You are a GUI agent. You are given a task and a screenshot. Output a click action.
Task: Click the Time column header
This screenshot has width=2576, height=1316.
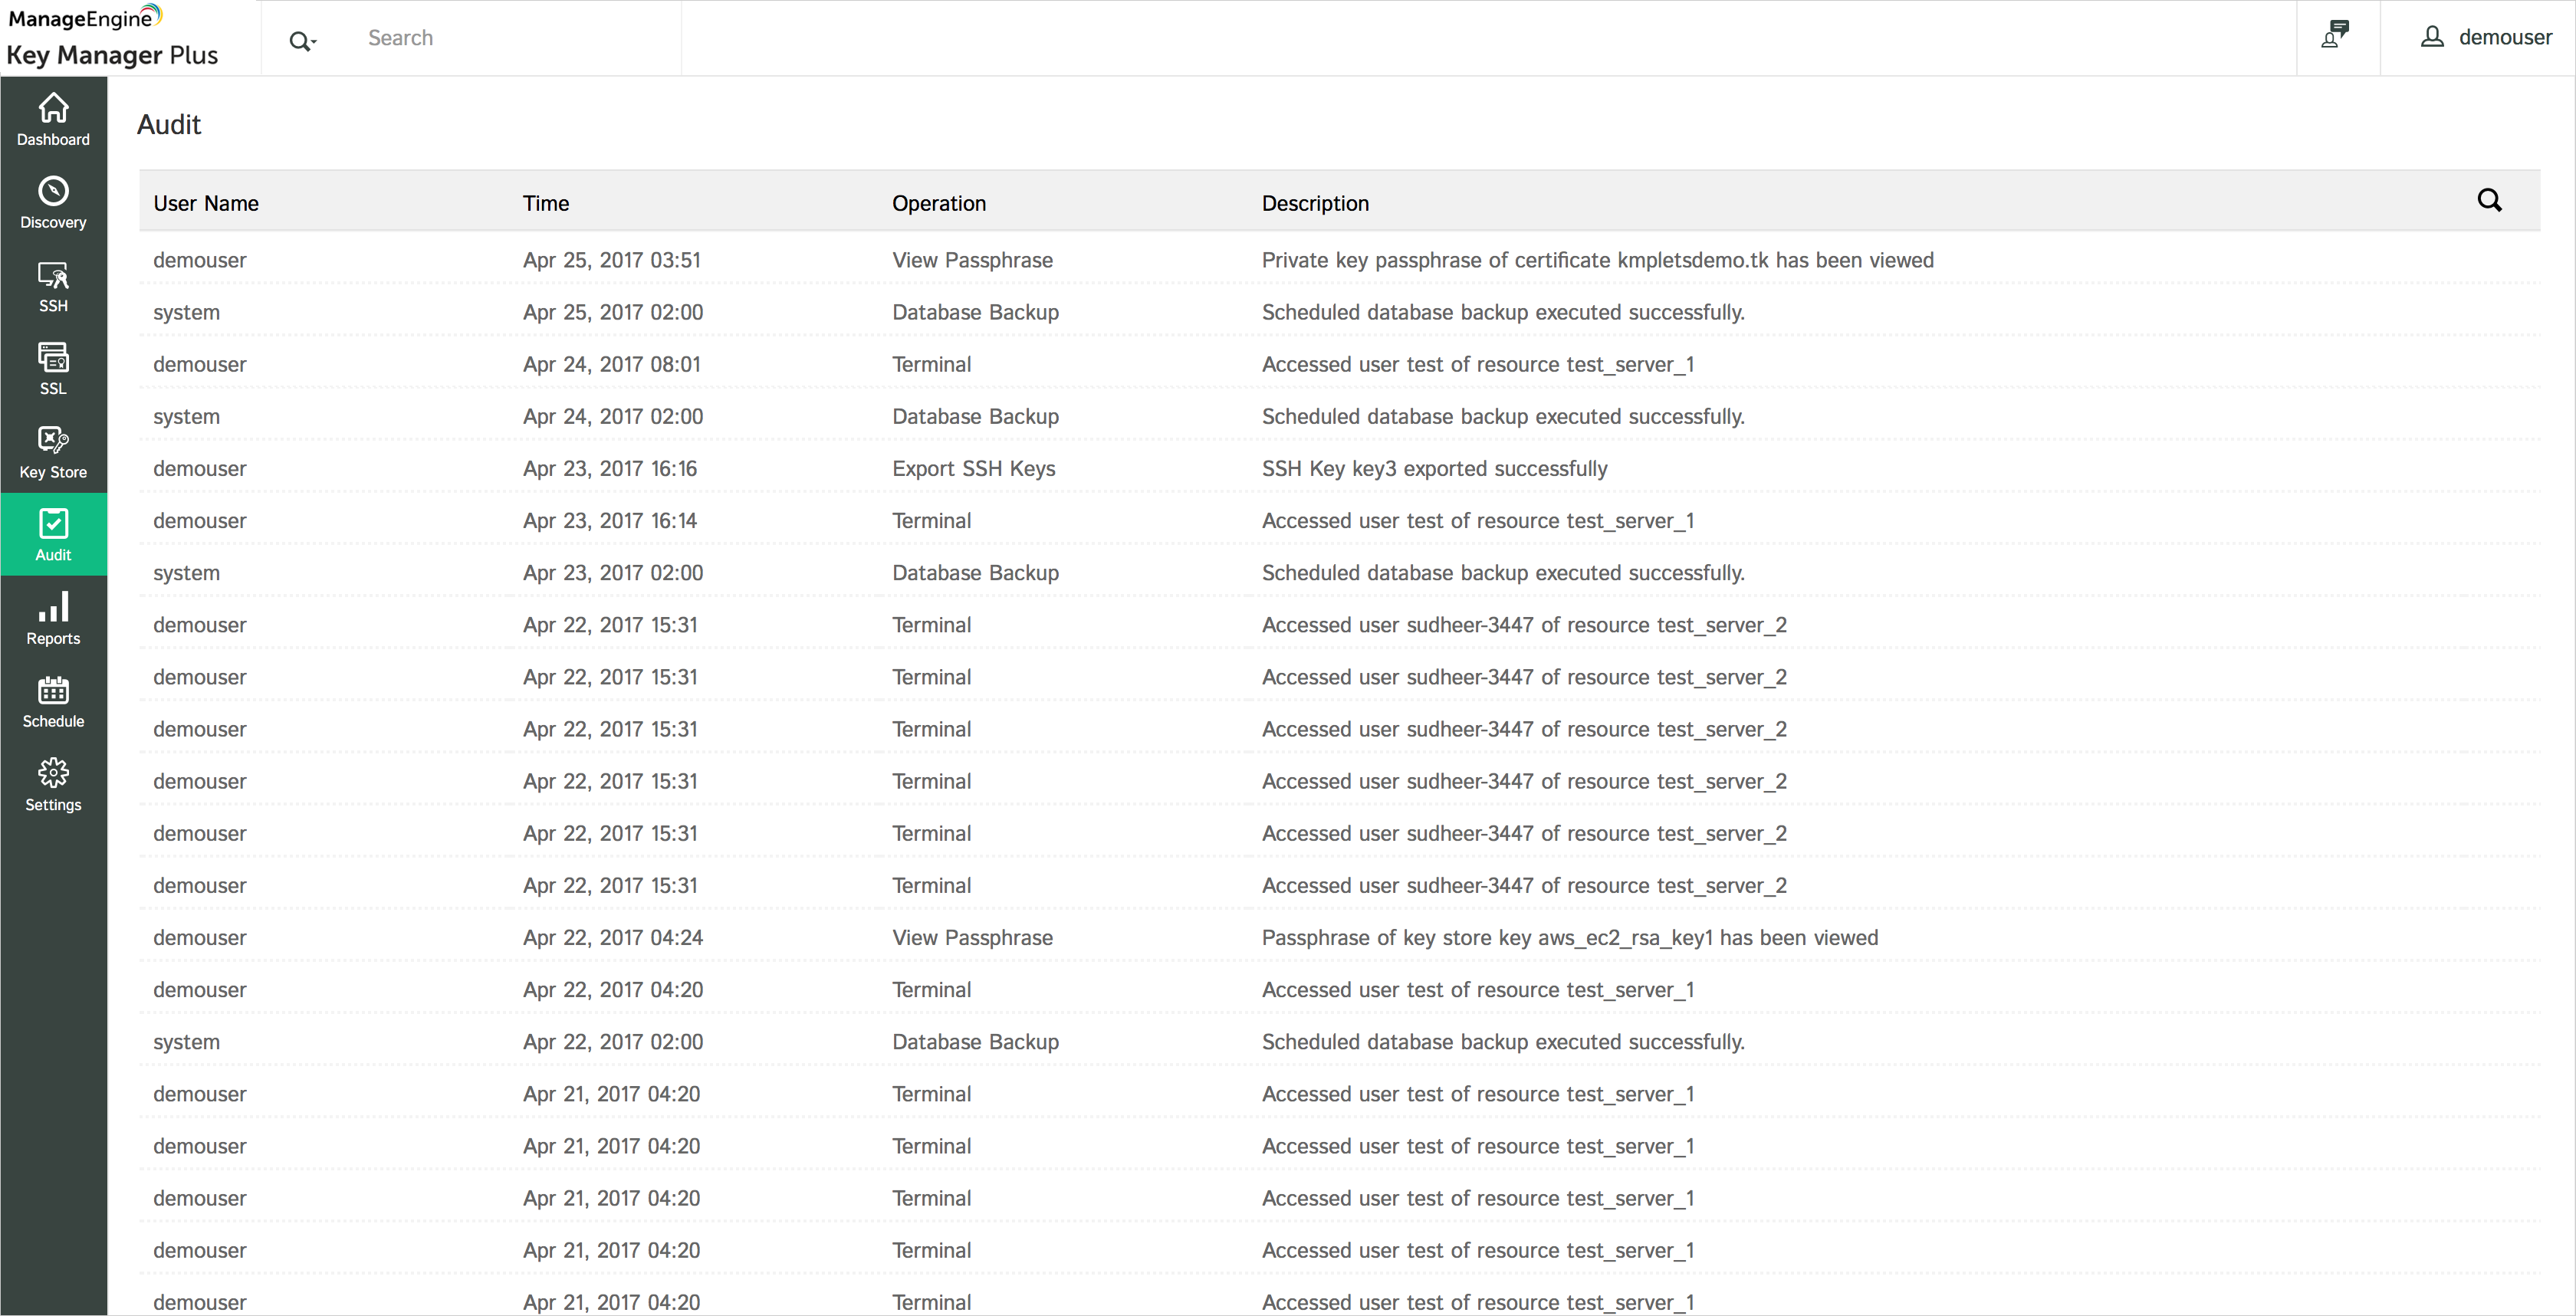click(545, 203)
